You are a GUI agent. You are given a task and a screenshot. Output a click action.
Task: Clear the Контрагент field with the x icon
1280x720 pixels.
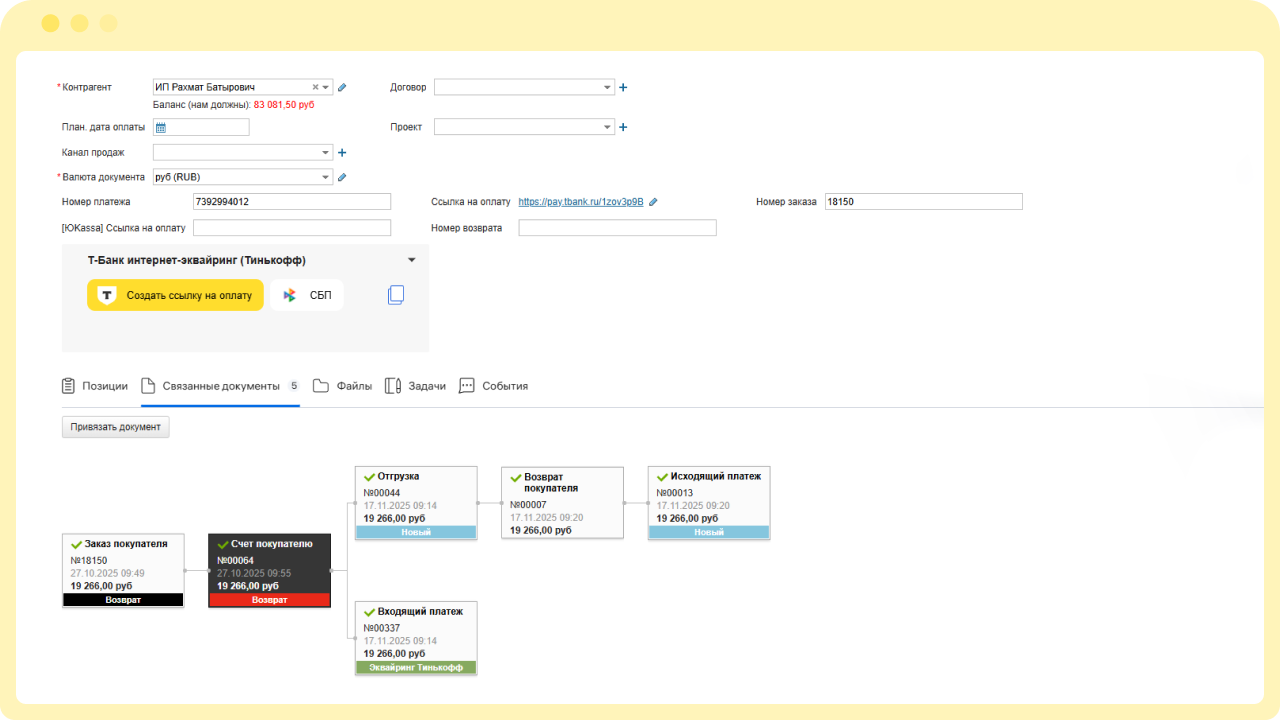point(315,87)
